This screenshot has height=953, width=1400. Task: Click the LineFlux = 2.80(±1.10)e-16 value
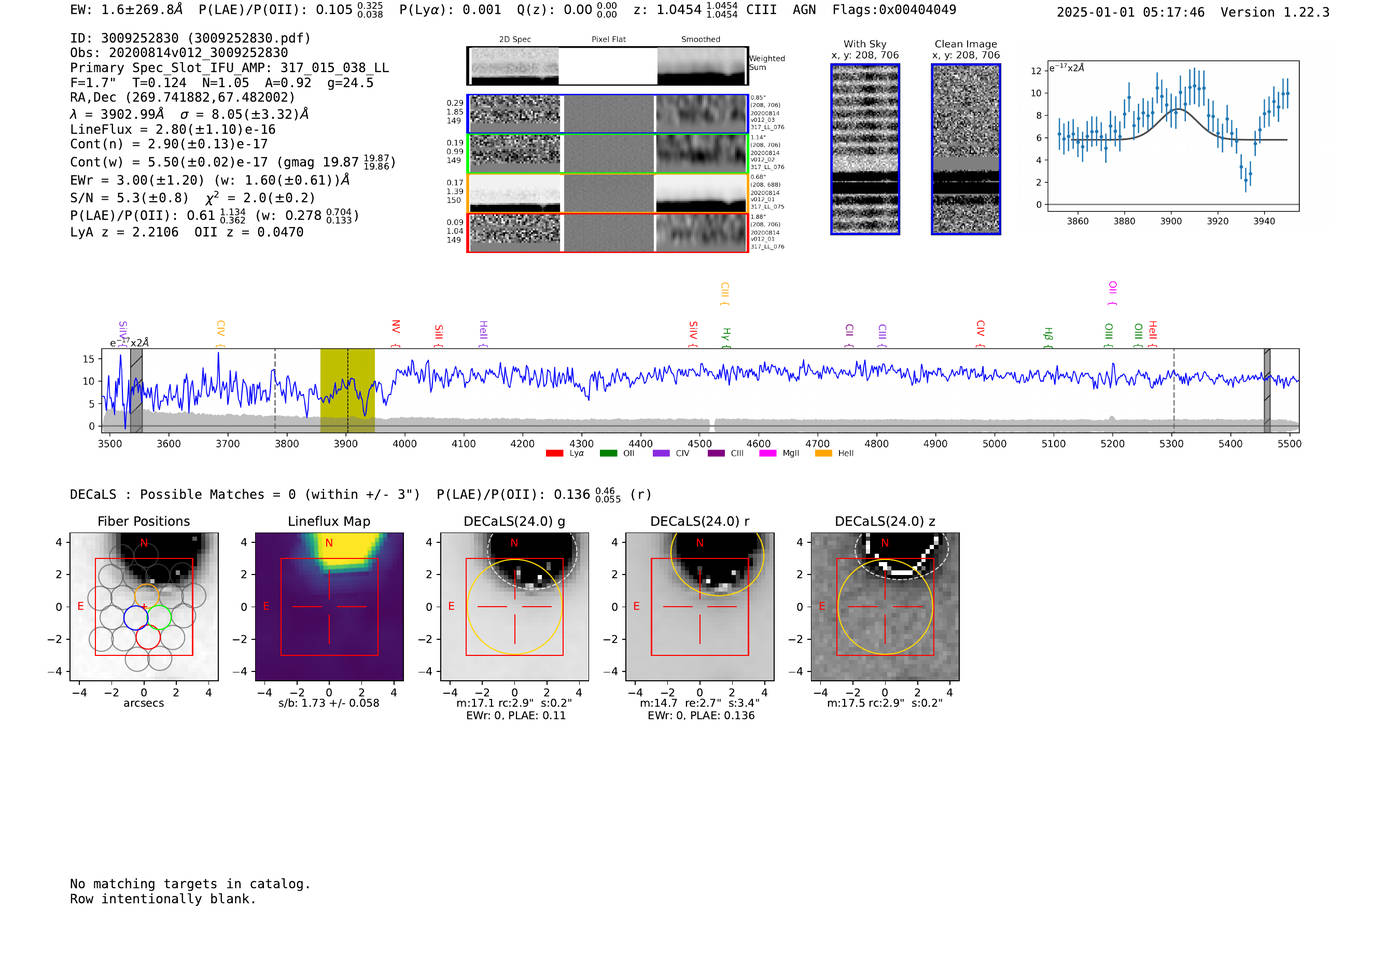(x=172, y=129)
